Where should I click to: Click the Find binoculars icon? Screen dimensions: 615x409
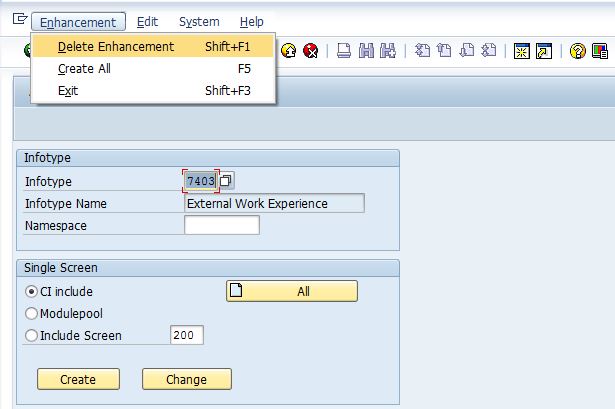pos(365,51)
